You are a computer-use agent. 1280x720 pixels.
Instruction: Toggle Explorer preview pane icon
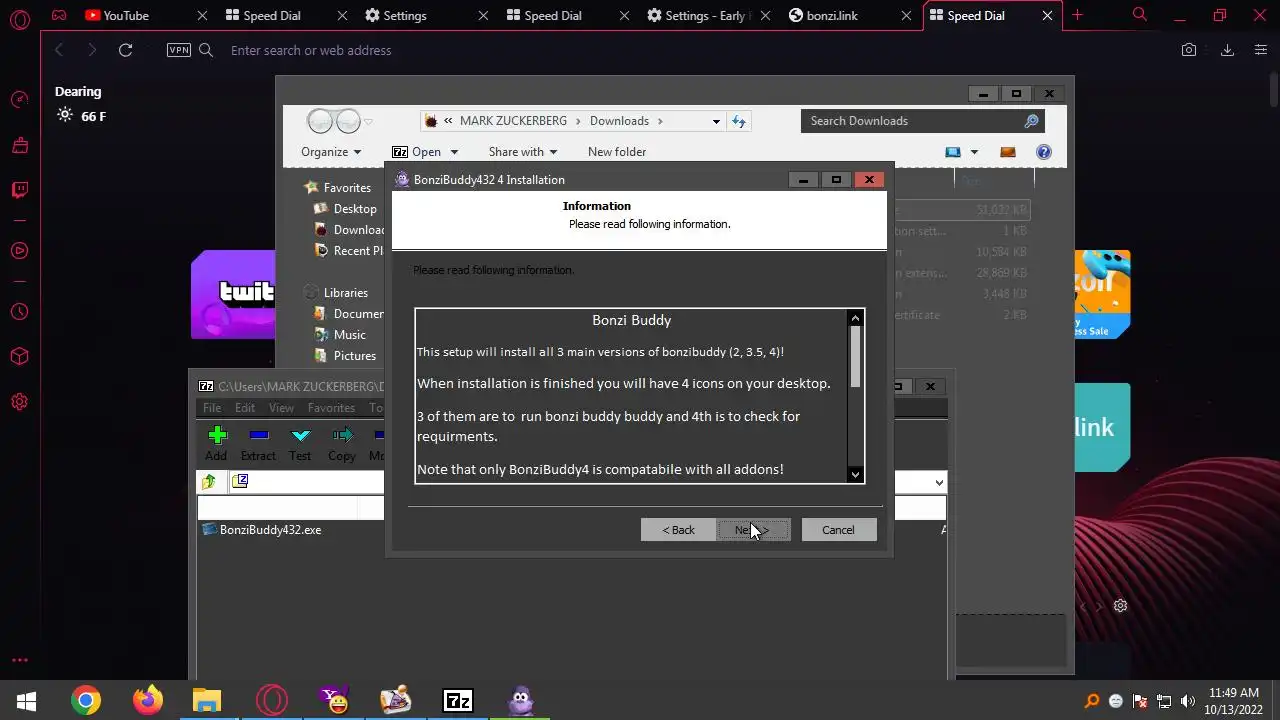(x=1008, y=152)
